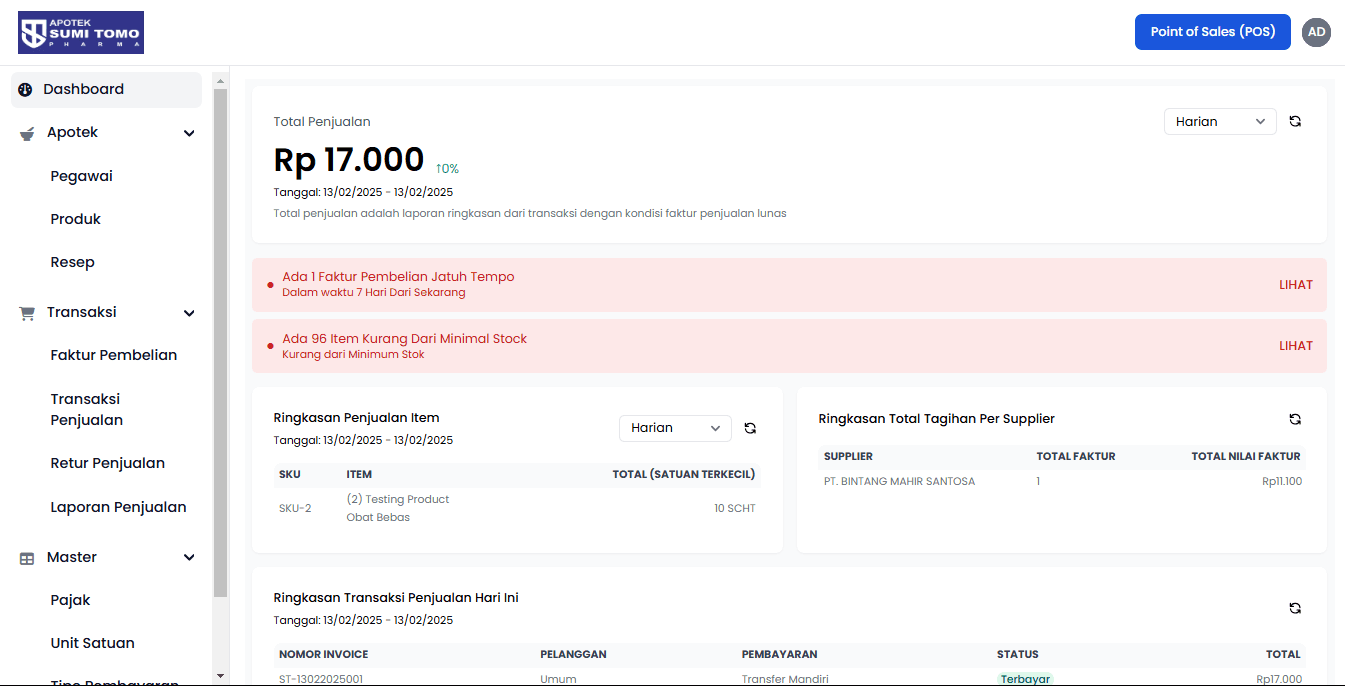The width and height of the screenshot is (1345, 686).
Task: Click the Apotek Sumi Tomo Pharma logo
Action: [x=81, y=32]
